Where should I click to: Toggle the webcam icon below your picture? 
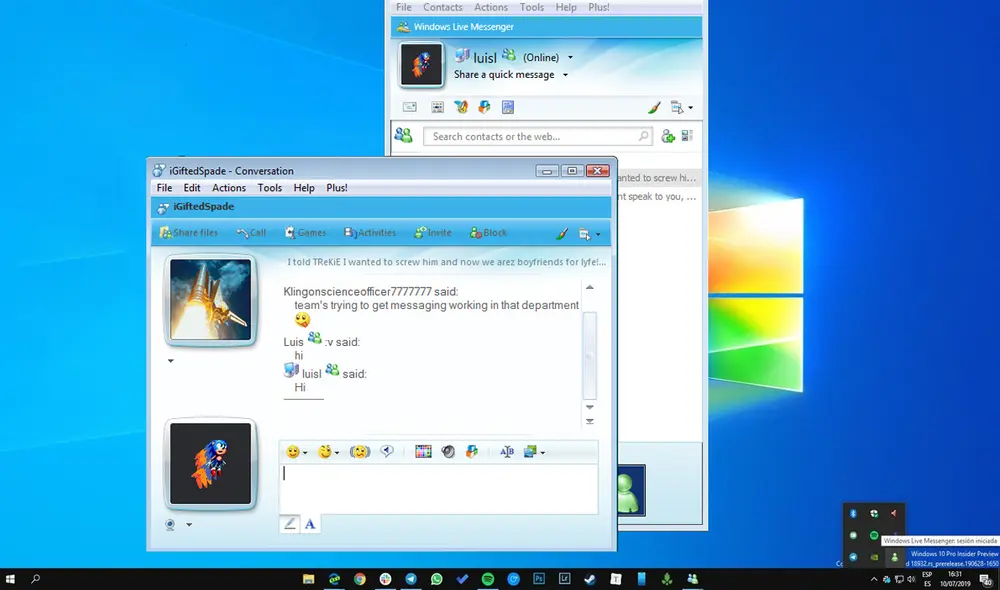(171, 524)
